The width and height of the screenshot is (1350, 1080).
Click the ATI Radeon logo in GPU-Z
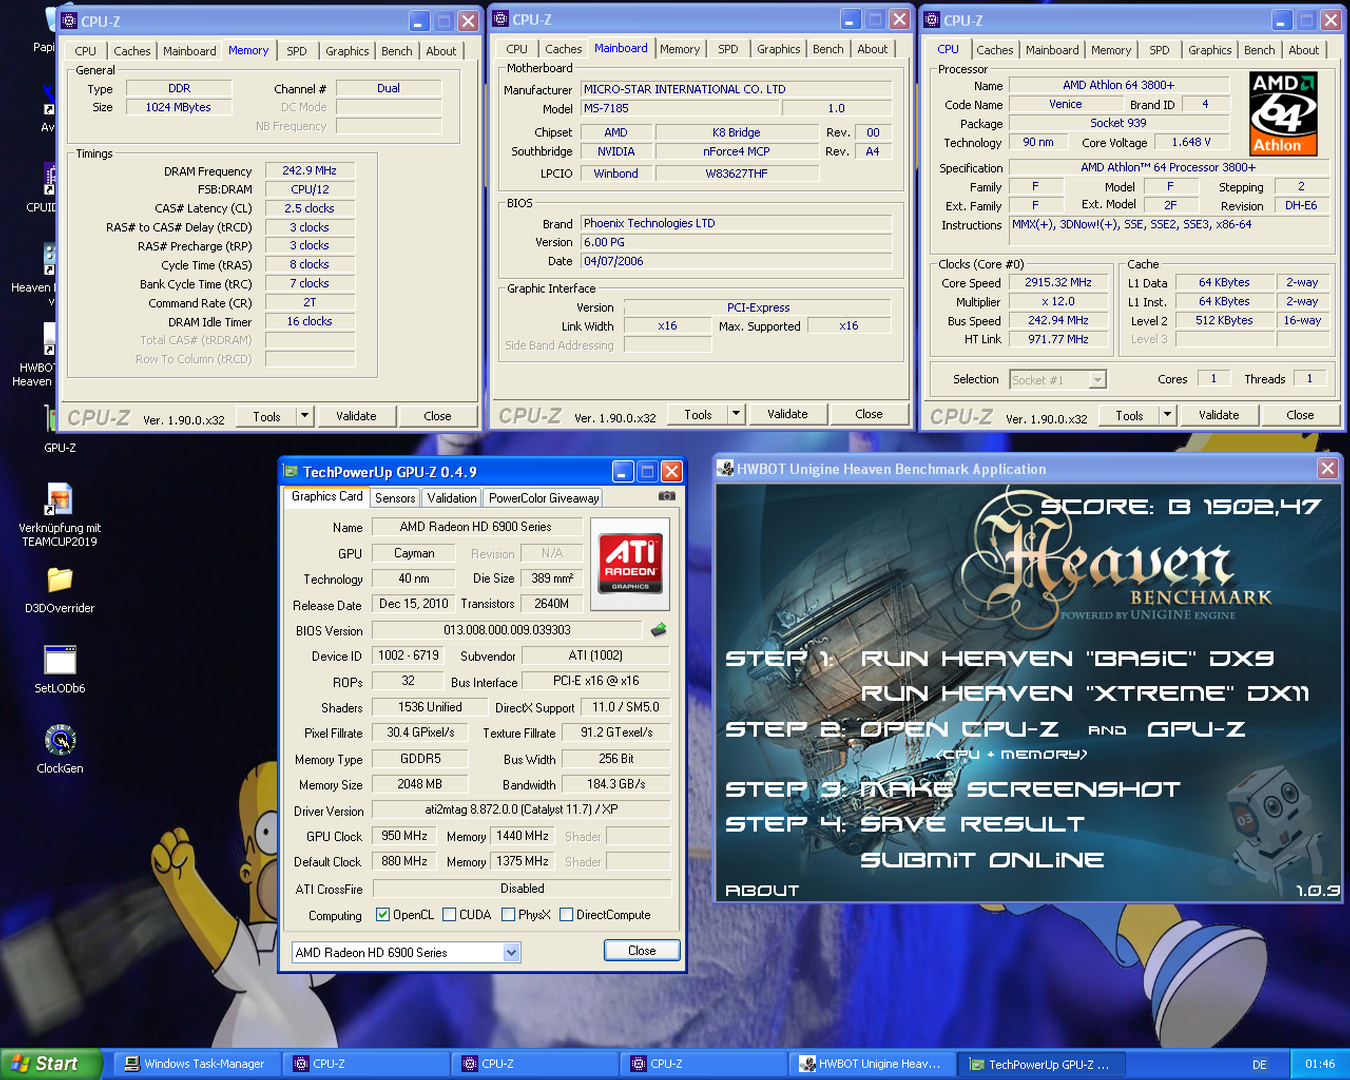point(630,564)
